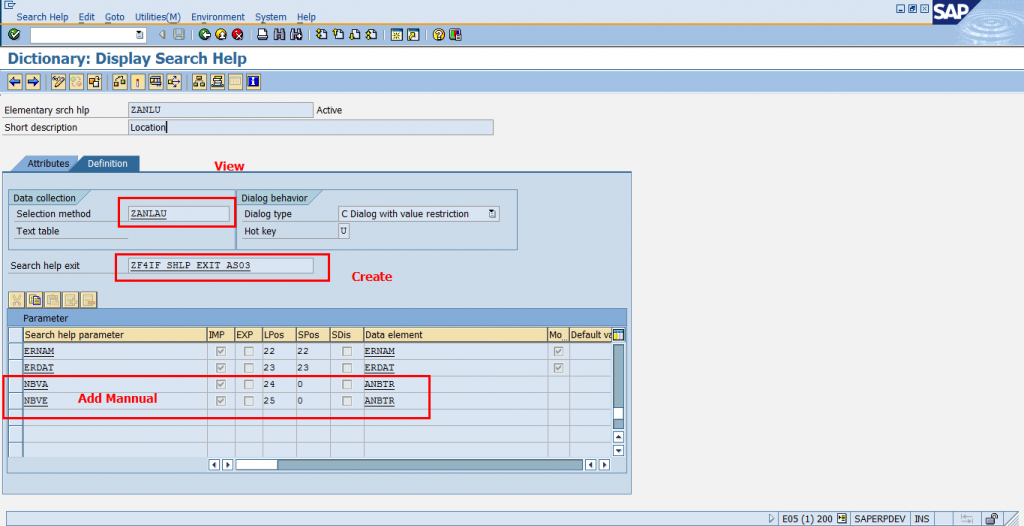1024x526 pixels.
Task: Click the NBVE search help parameter
Action: coord(35,401)
